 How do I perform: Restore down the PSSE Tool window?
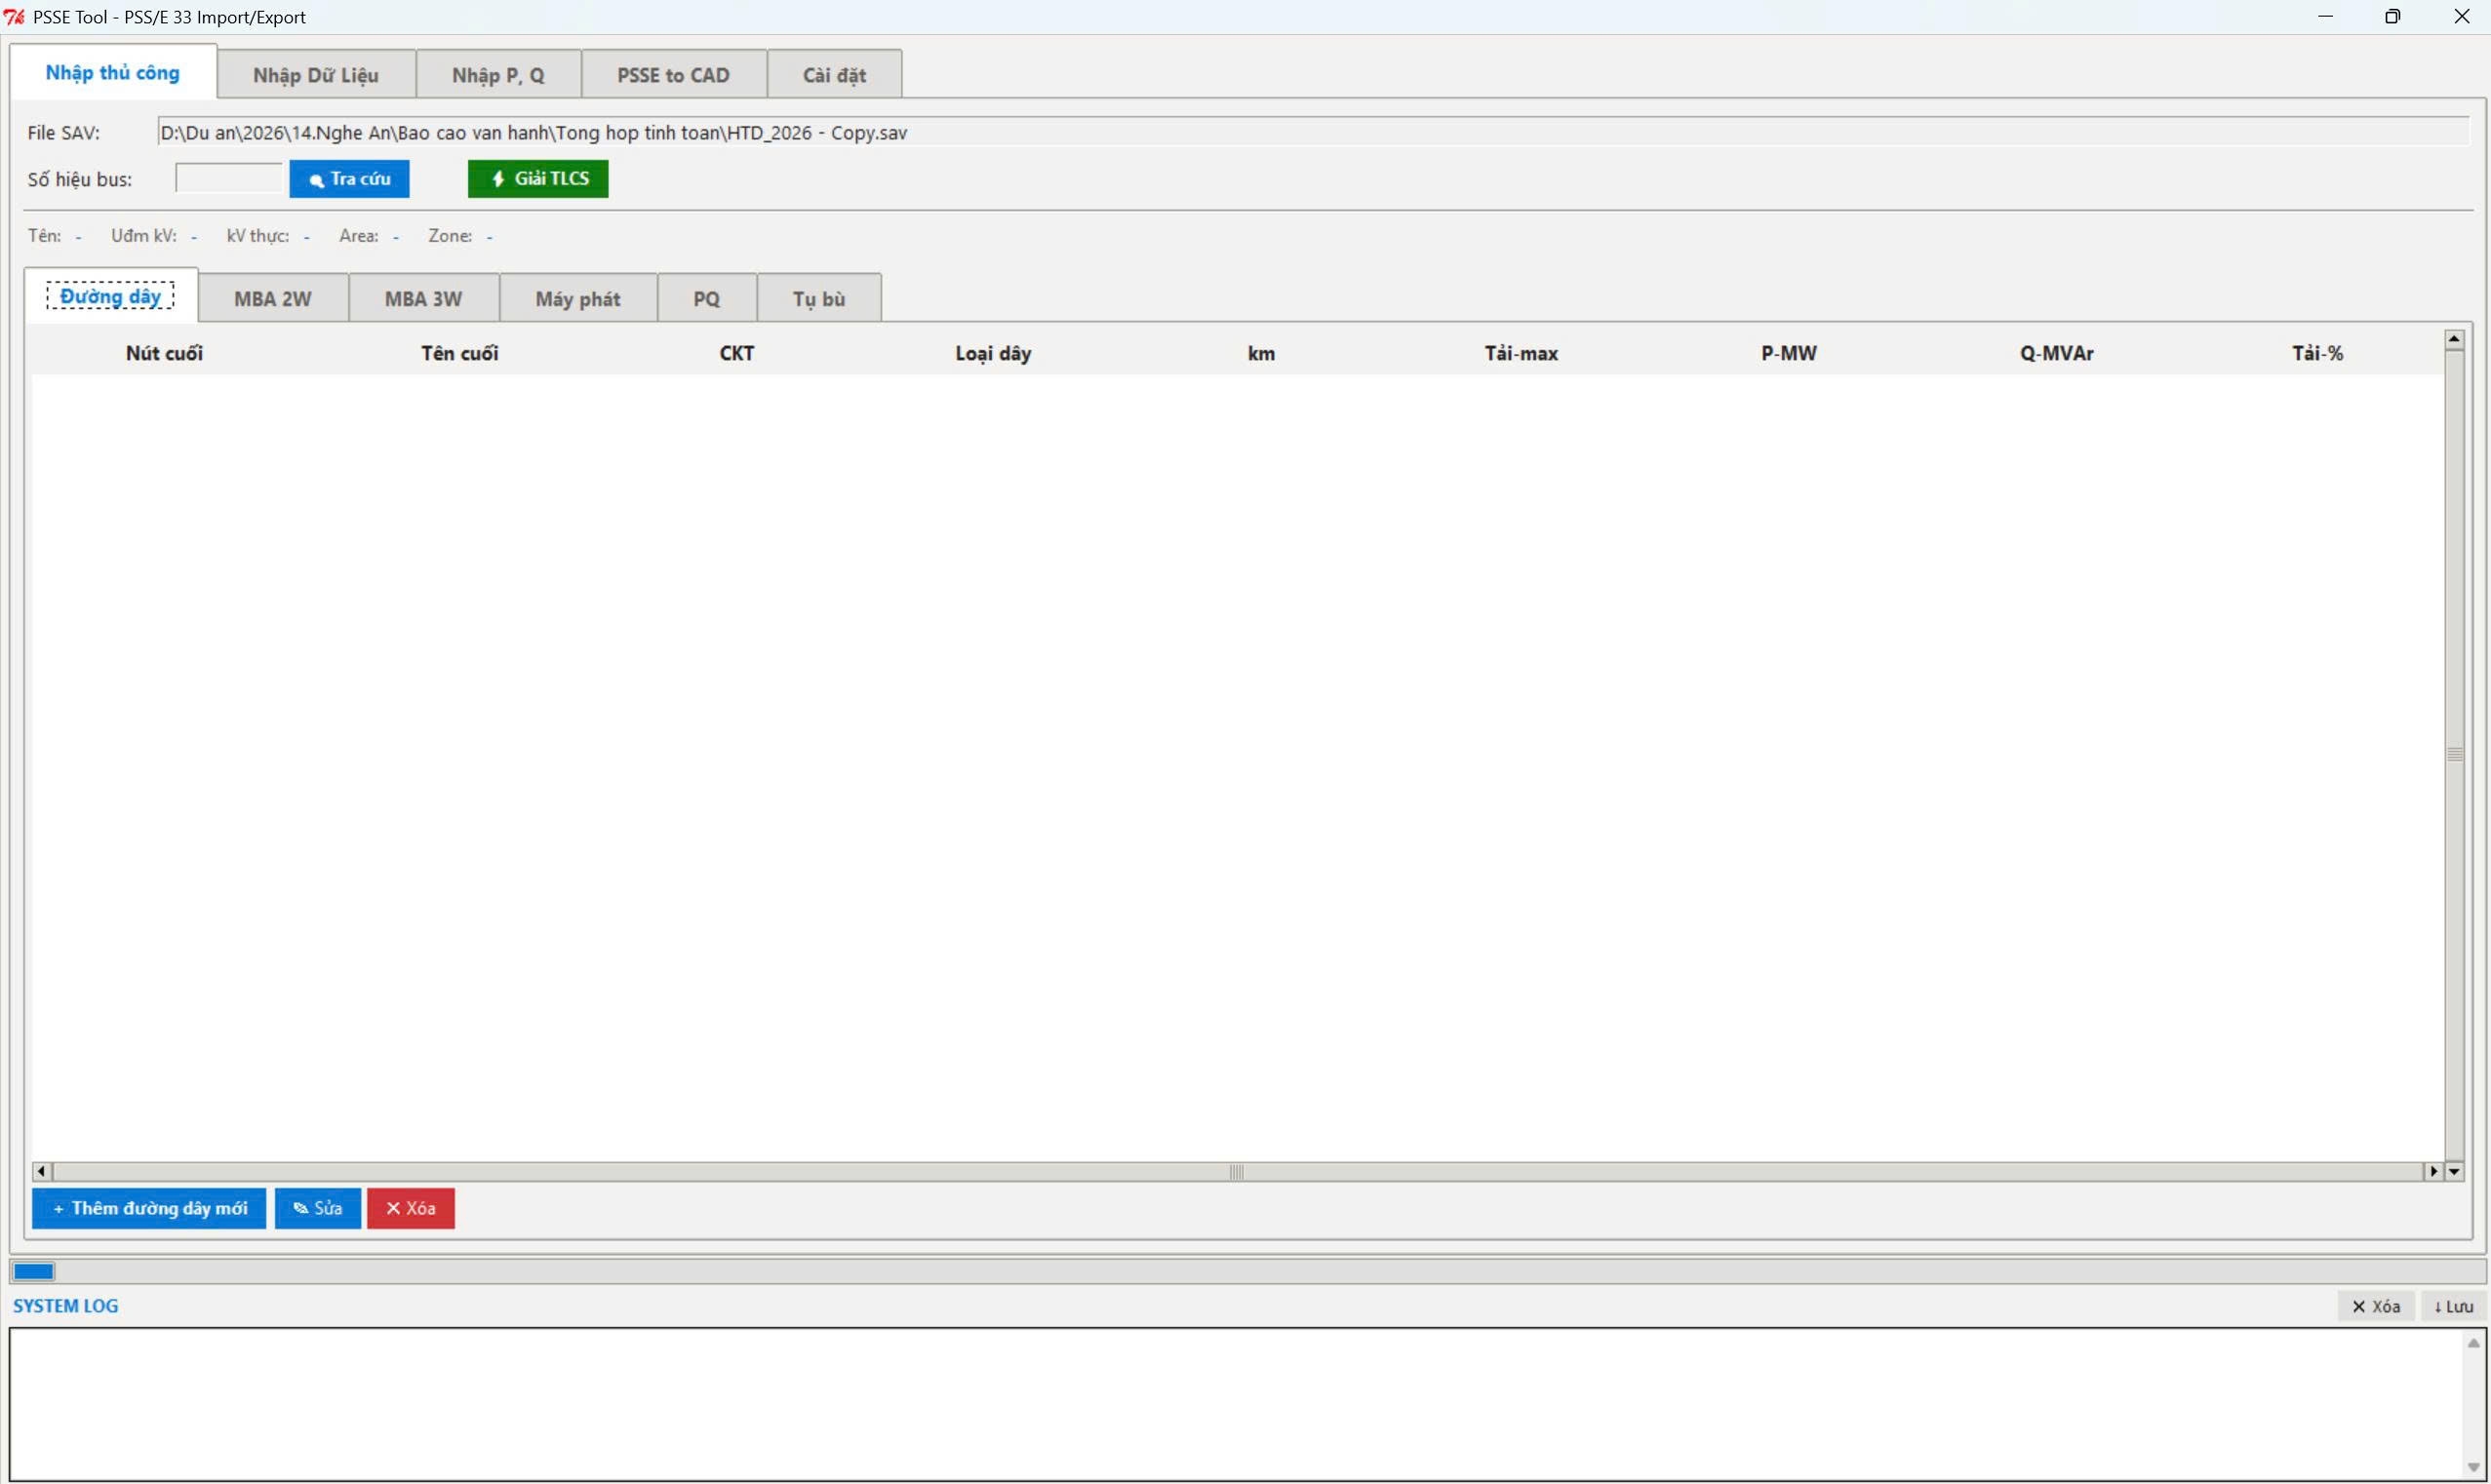pos(2392,16)
